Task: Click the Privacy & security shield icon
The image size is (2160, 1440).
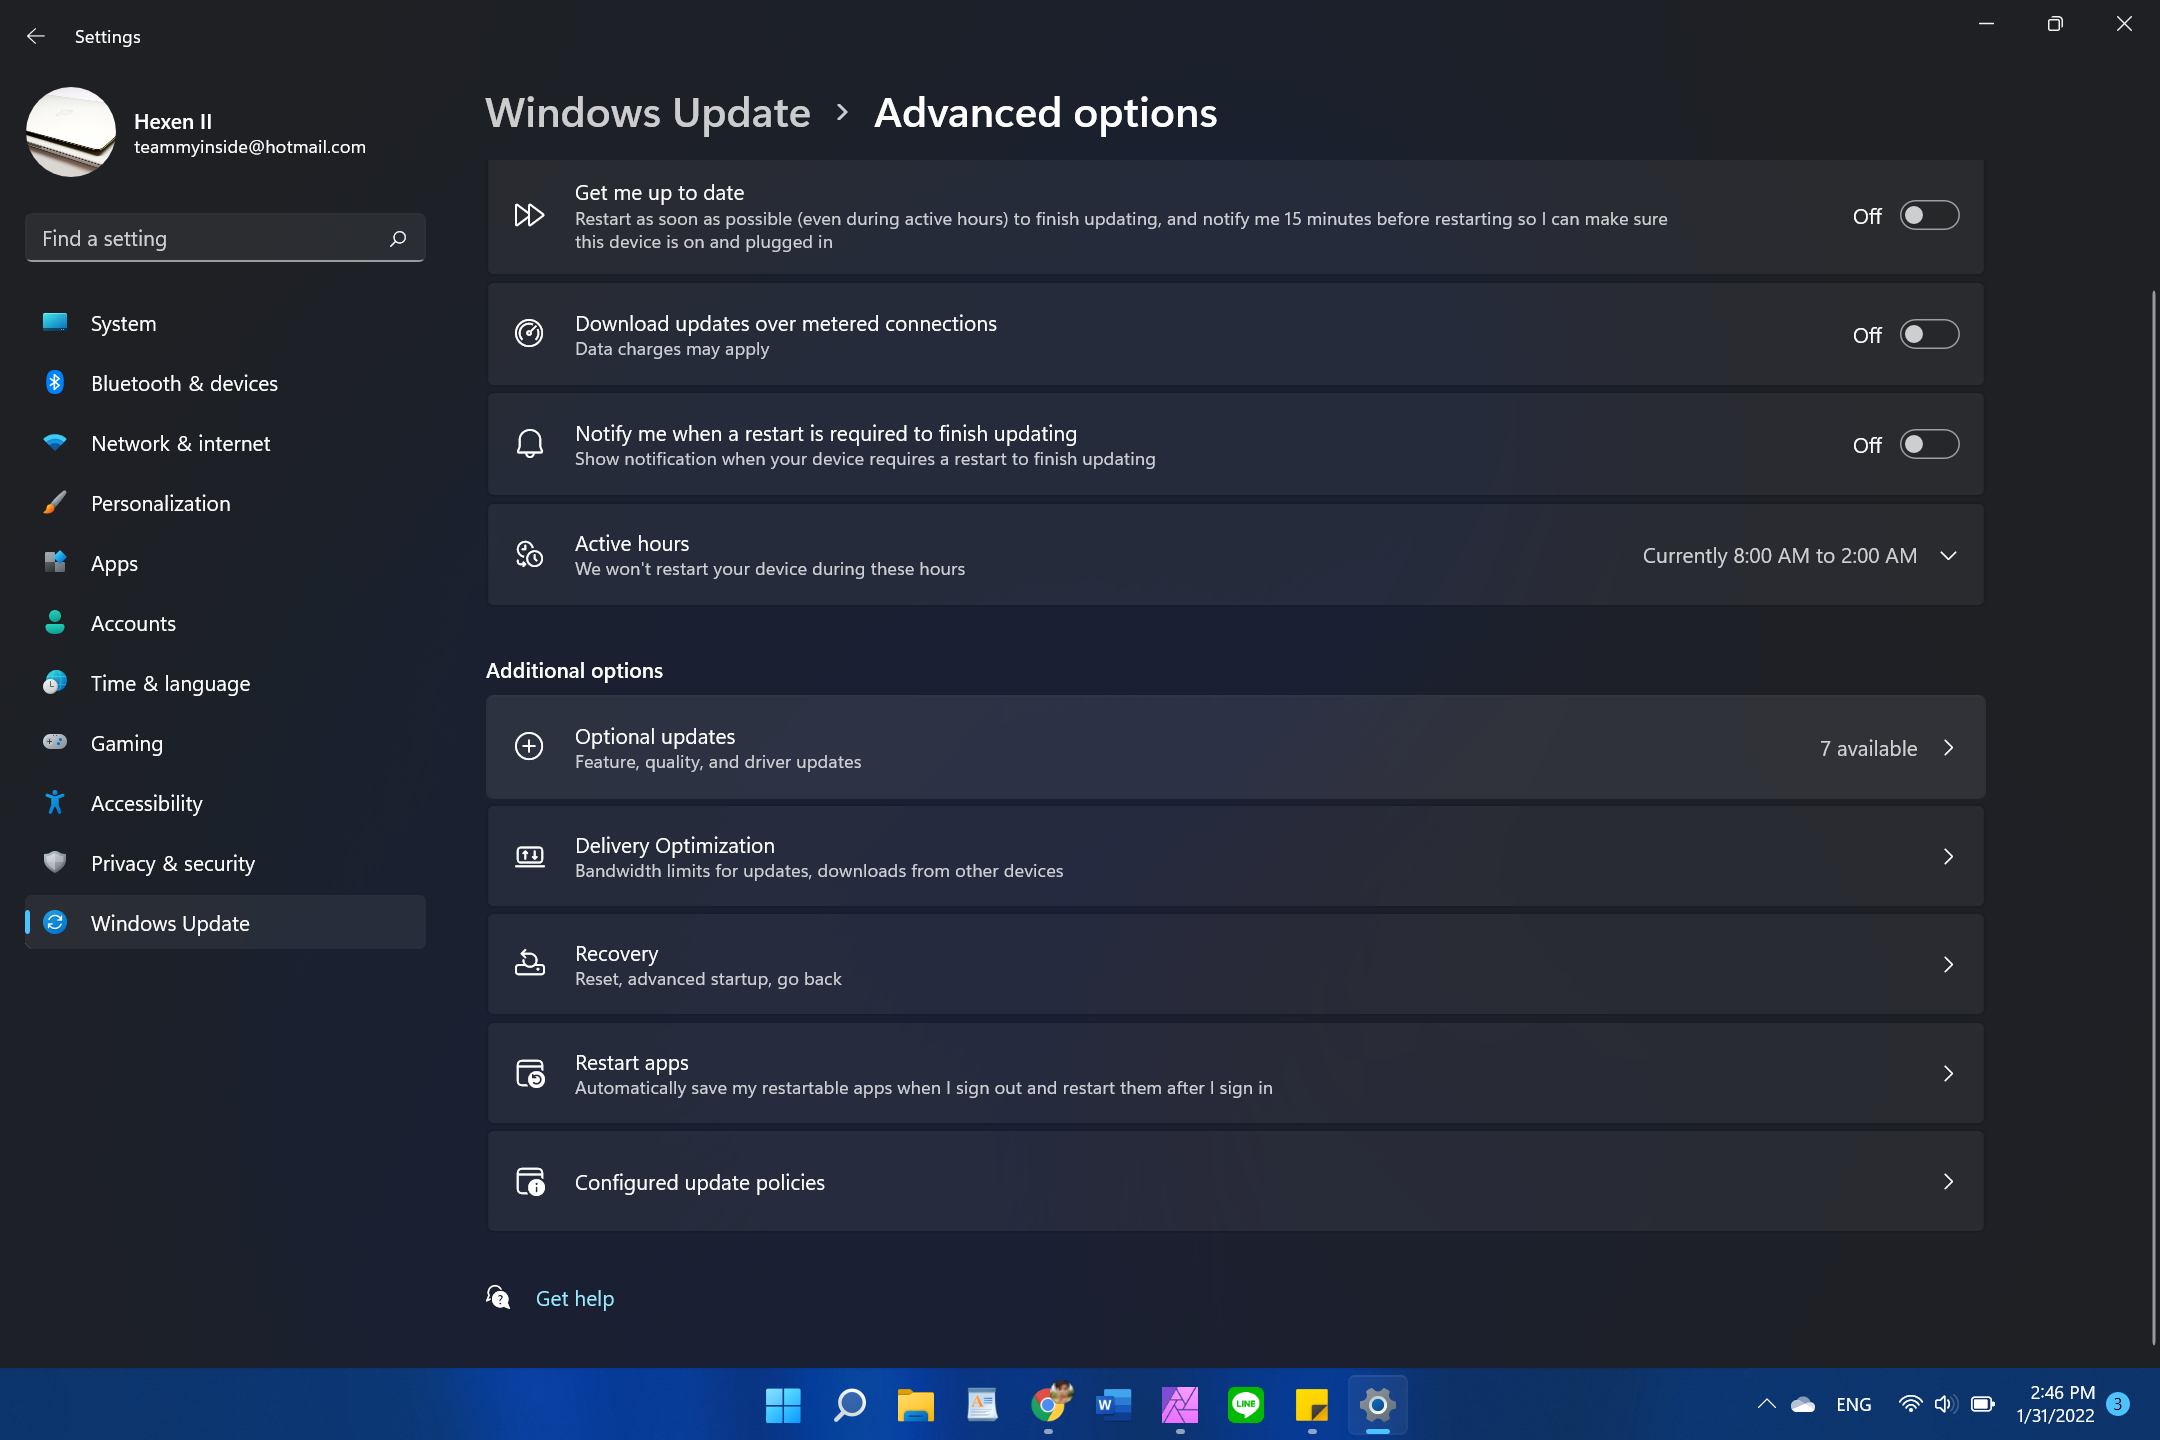Action: click(55, 862)
